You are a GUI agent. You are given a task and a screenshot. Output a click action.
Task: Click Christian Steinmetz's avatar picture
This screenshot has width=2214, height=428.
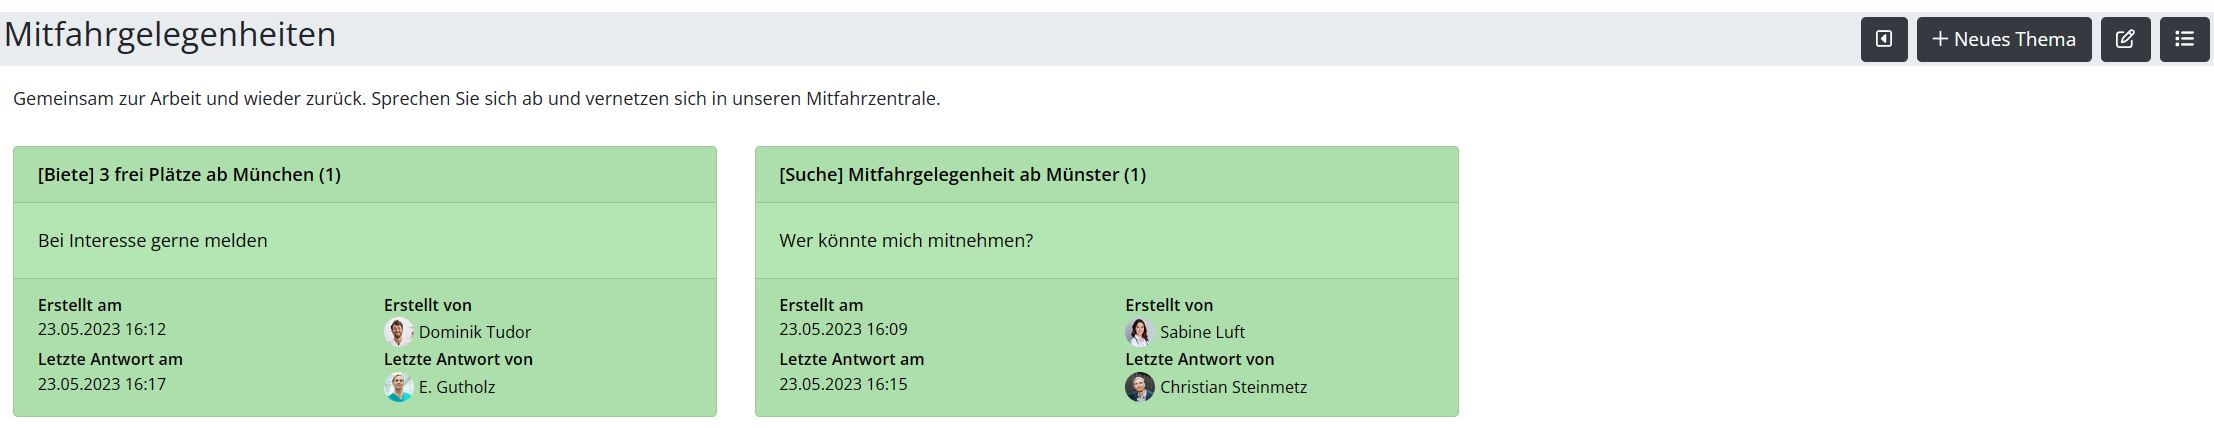tap(1139, 387)
